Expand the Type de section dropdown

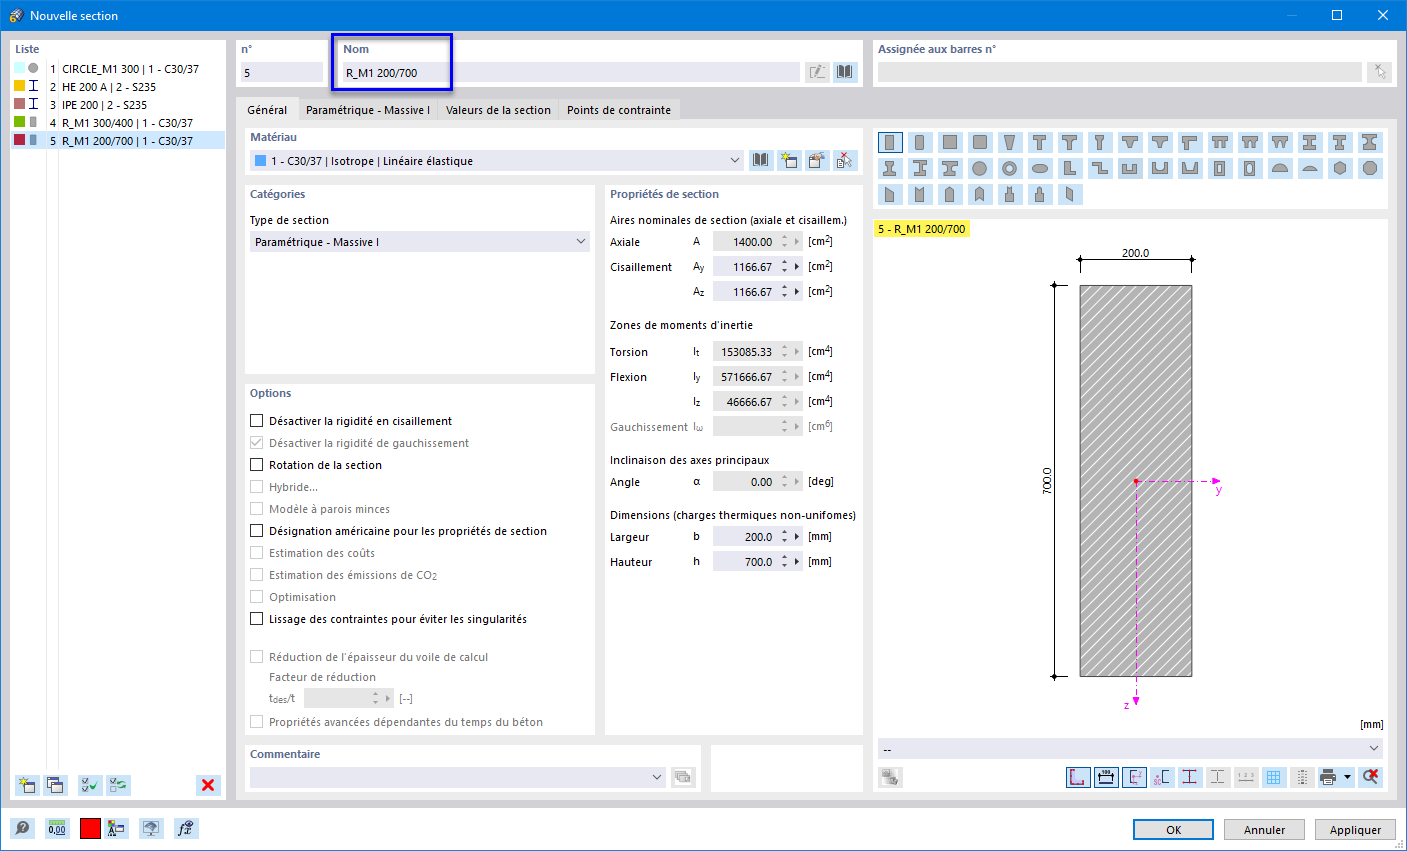click(x=581, y=241)
